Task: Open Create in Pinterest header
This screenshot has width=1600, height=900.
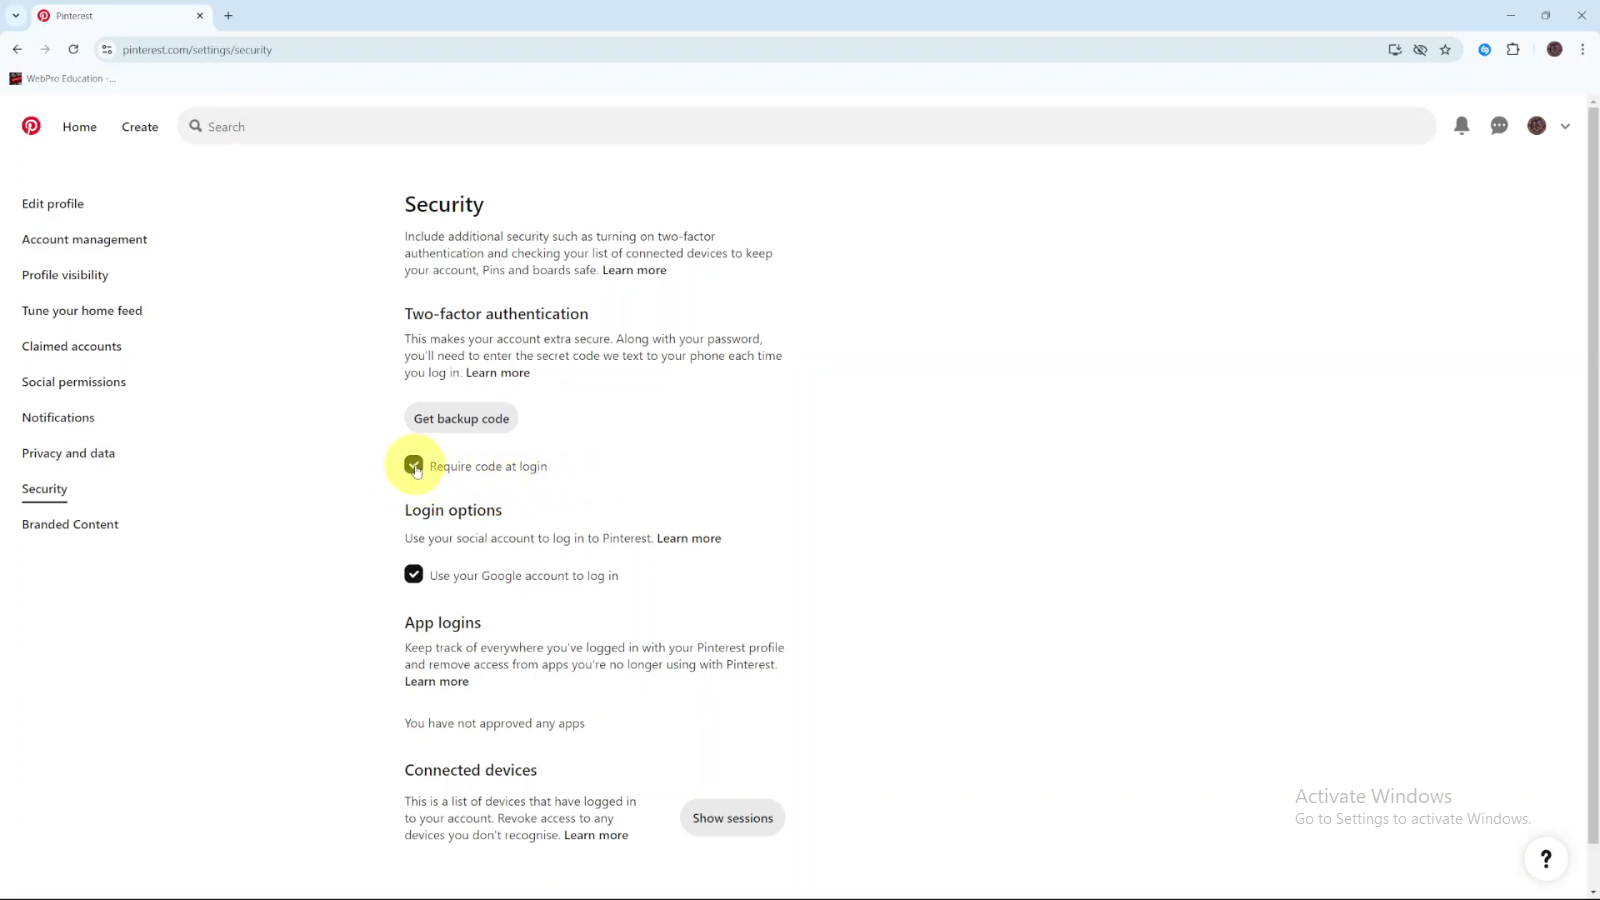Action: click(140, 127)
